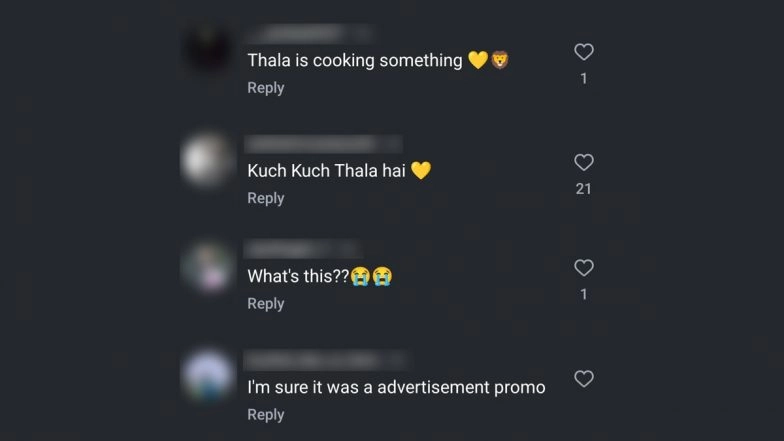Open blurred username above 'What's this??'
The image size is (784, 441).
click(x=302, y=249)
